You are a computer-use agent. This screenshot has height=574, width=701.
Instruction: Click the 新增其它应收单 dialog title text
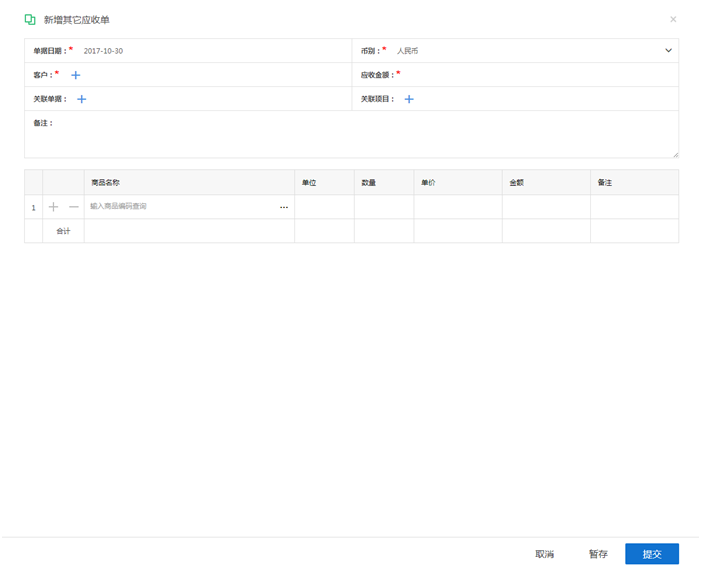point(76,20)
